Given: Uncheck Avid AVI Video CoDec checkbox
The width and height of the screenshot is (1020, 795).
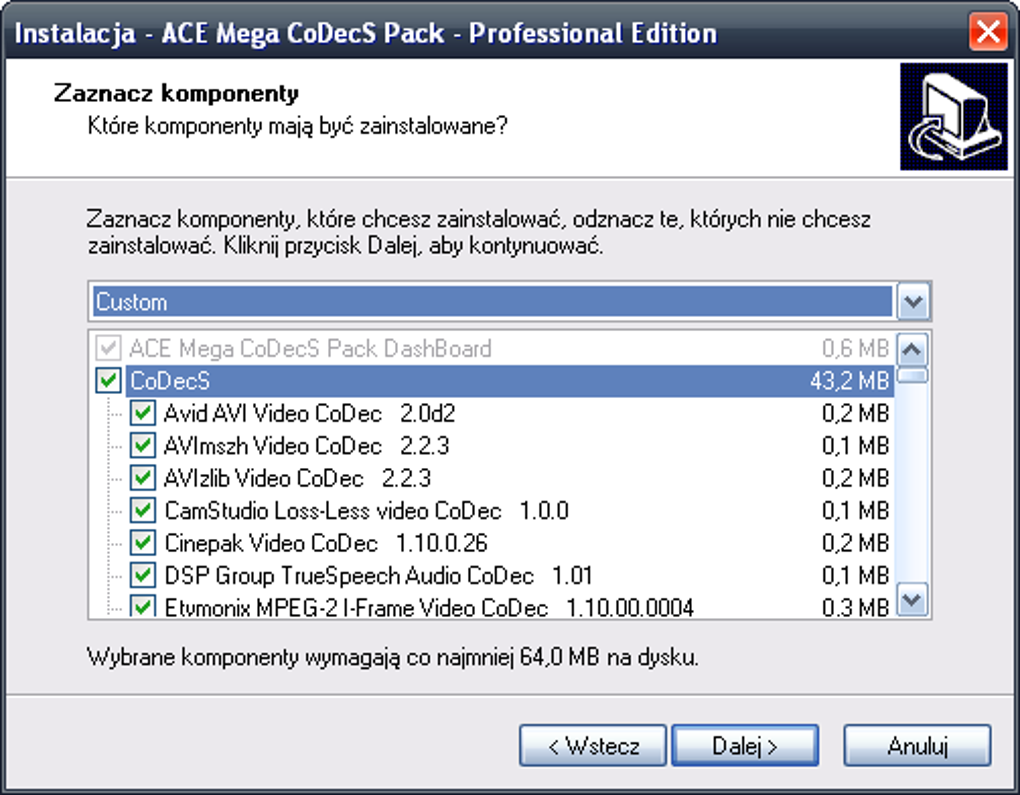Looking at the screenshot, I should coord(144,413).
